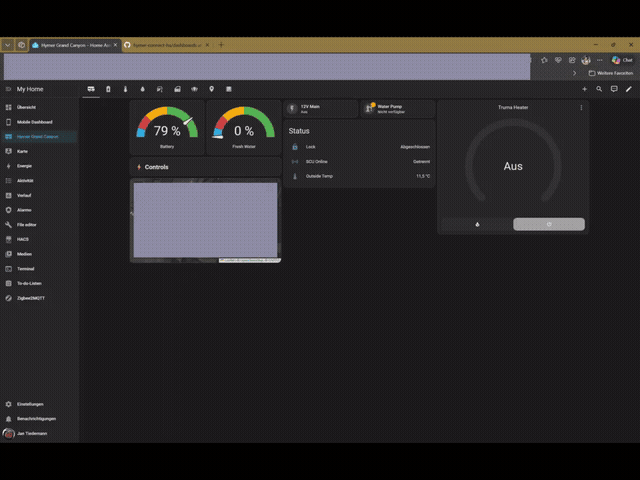640x480 pixels.
Task: Open the Assist chat bubble icon
Action: click(614, 89)
